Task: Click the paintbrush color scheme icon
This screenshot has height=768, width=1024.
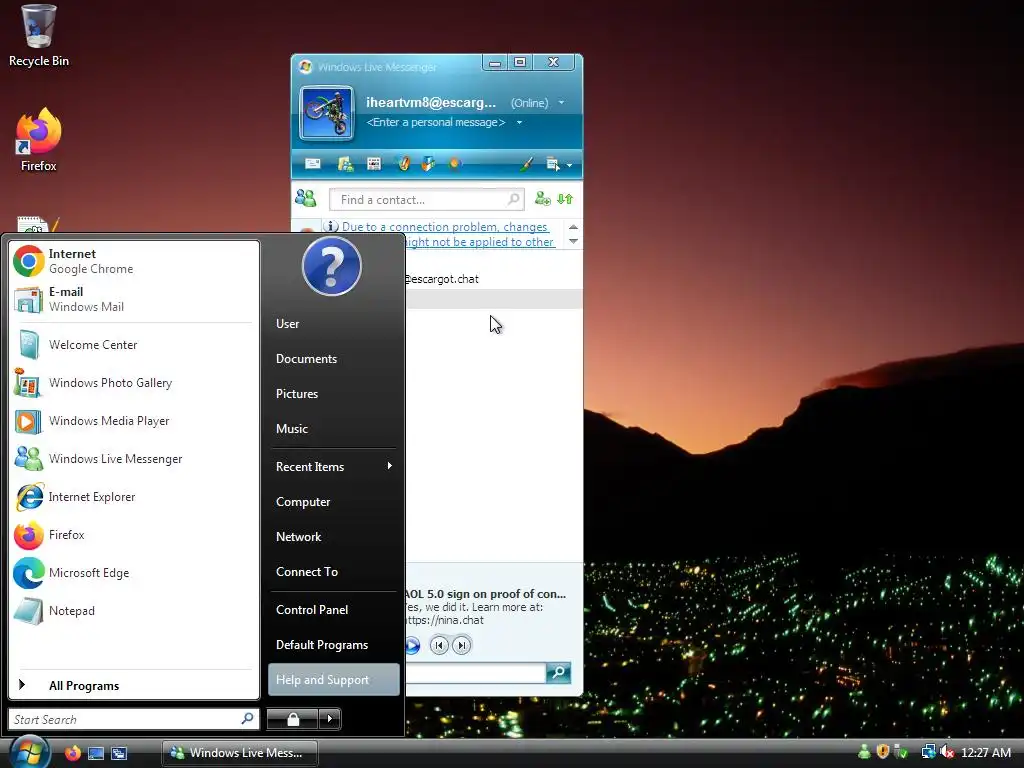Action: (526, 164)
